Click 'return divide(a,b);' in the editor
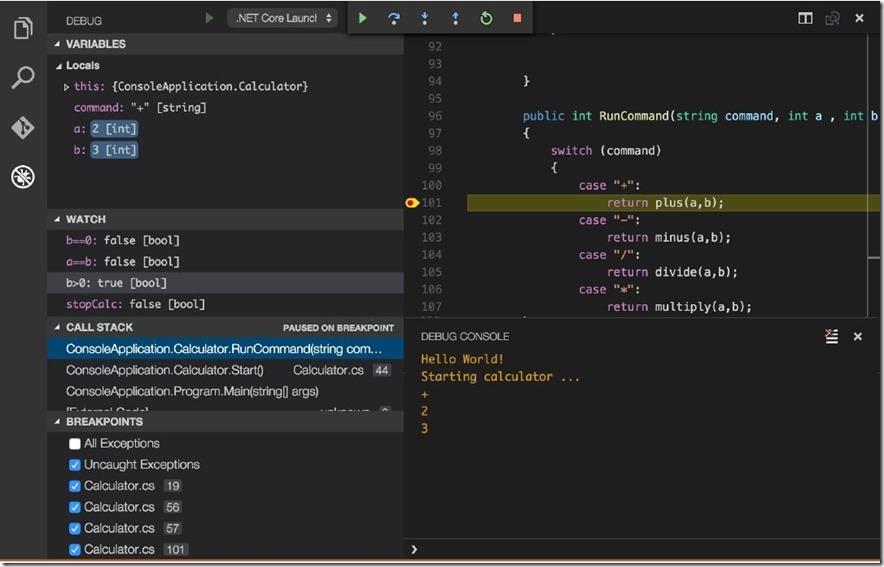 click(672, 272)
